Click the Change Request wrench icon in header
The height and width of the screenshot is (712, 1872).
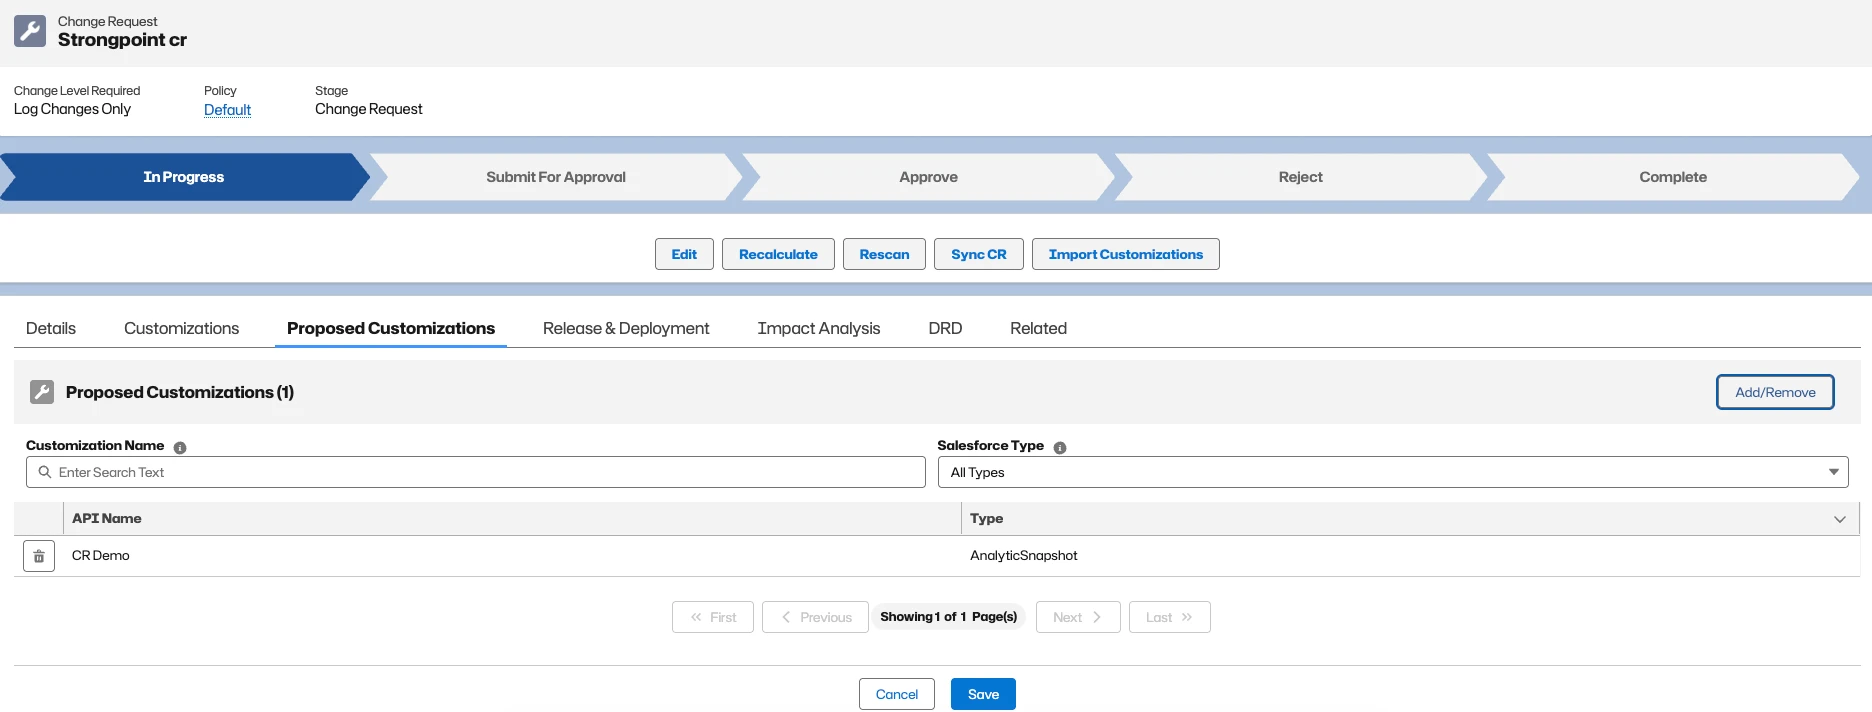click(29, 31)
